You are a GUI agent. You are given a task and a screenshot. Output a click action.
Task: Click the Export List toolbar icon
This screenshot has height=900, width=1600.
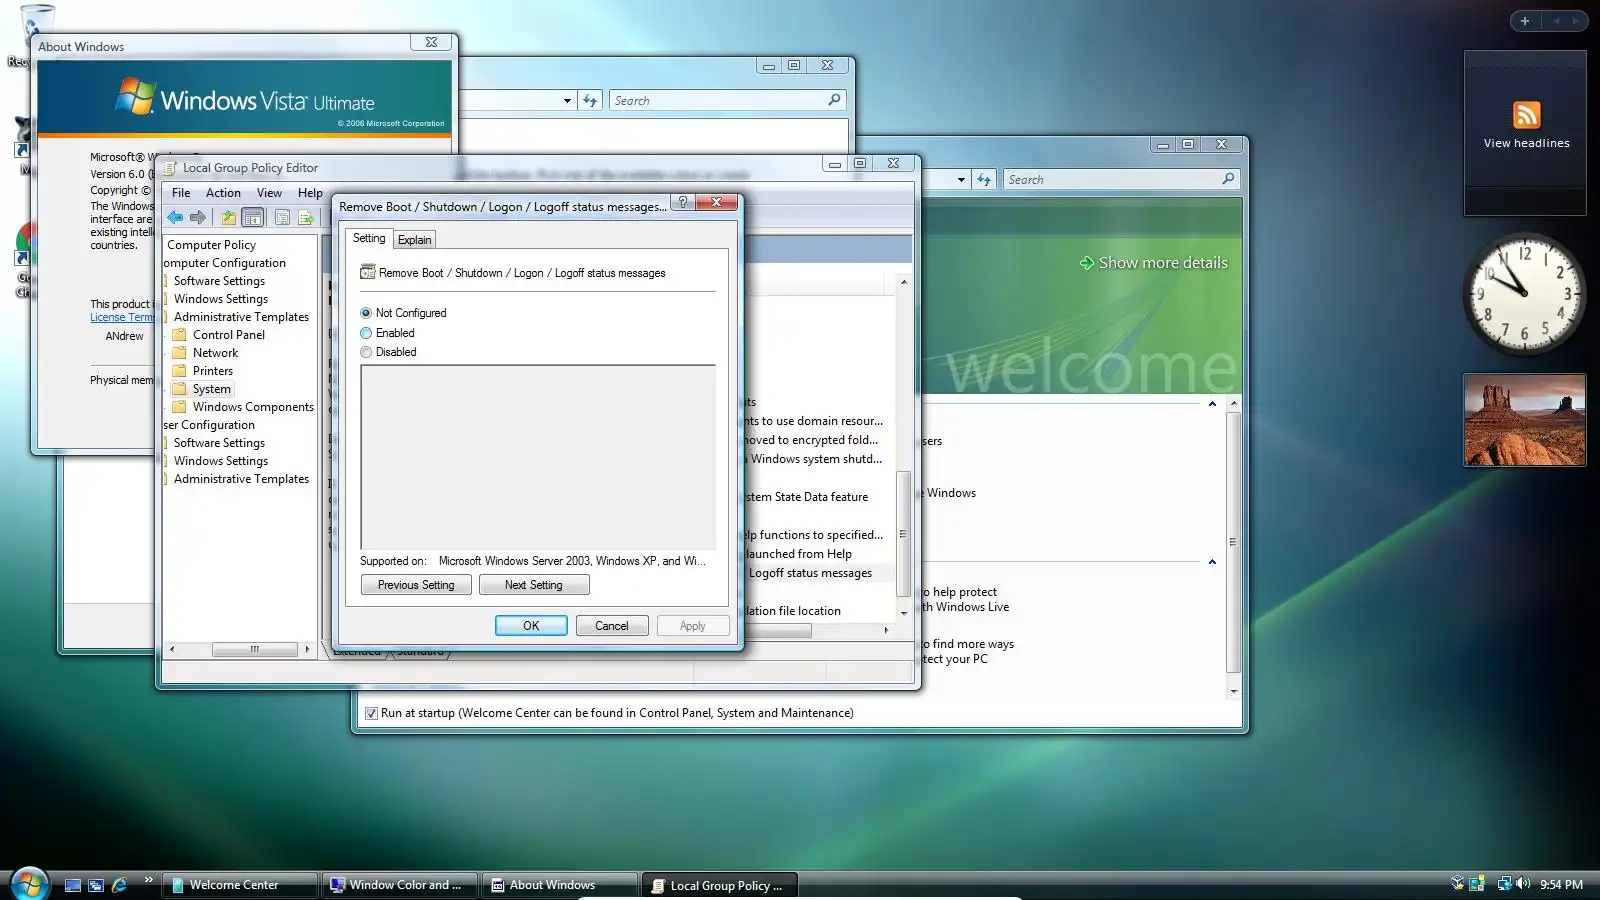(x=306, y=217)
